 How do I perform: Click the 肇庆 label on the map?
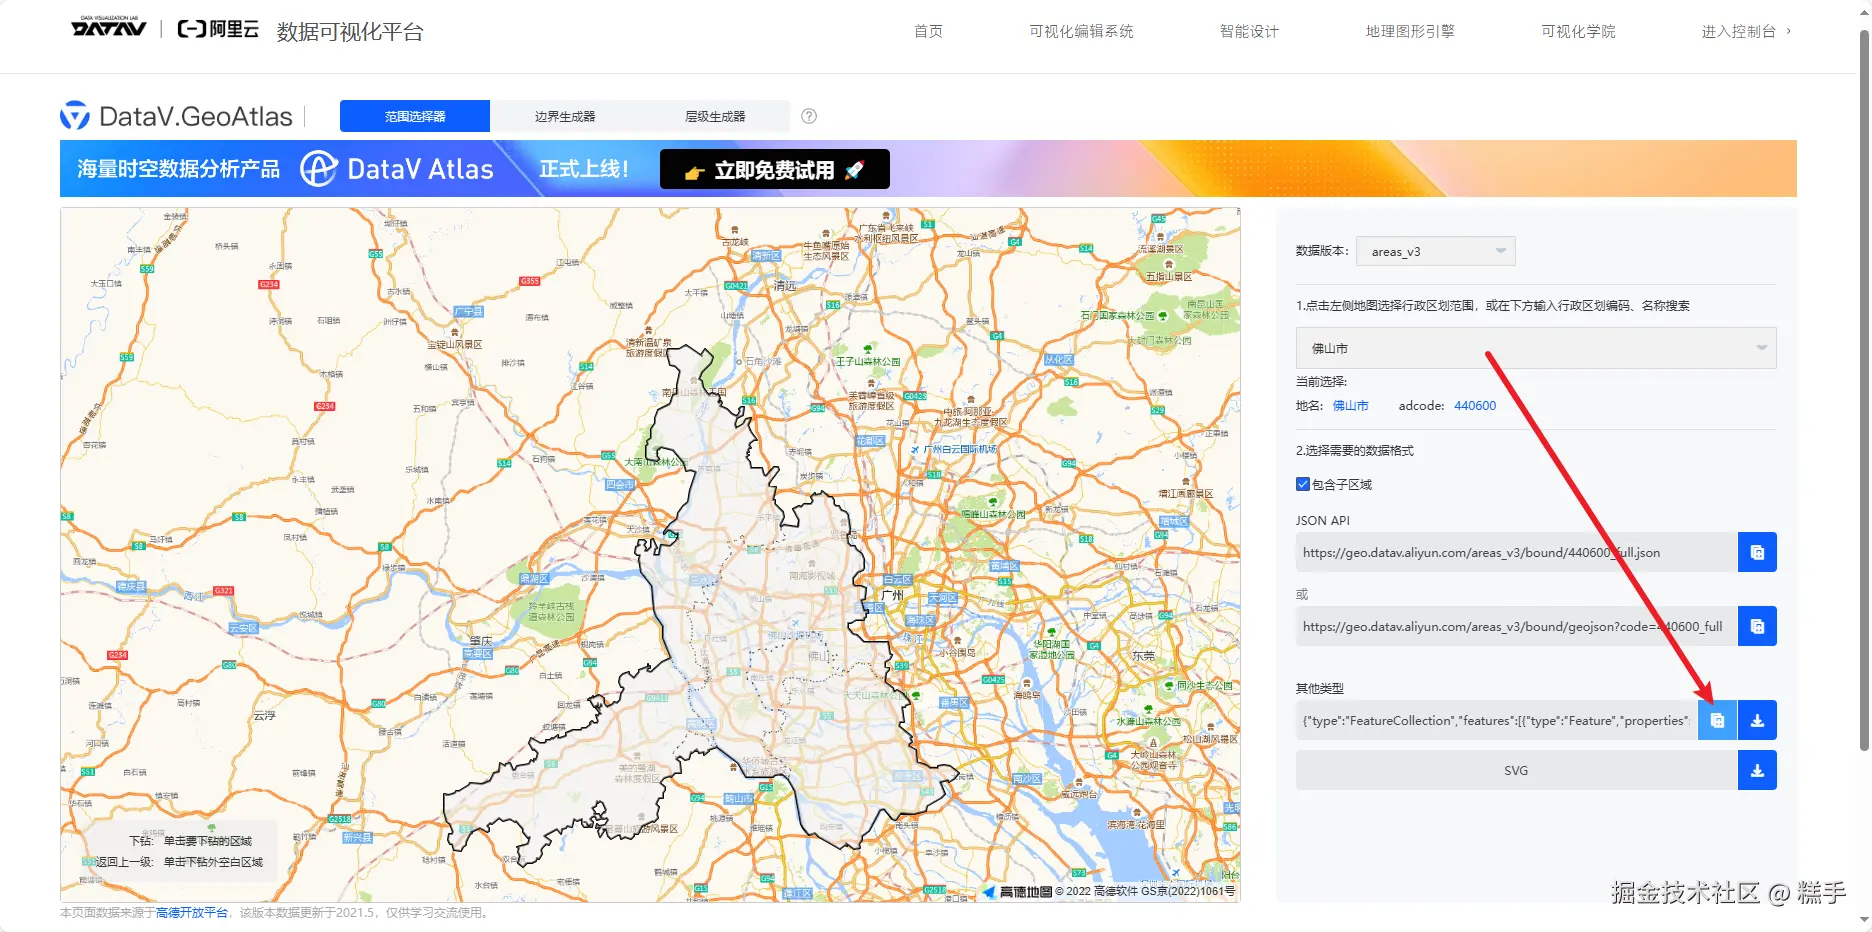tap(481, 641)
